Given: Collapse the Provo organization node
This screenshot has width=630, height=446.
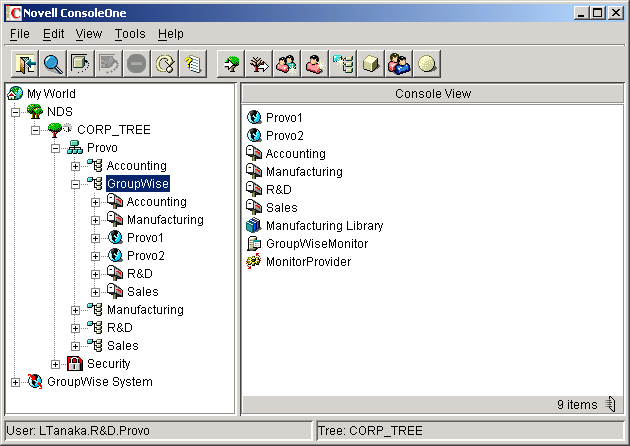Looking at the screenshot, I should point(55,148).
